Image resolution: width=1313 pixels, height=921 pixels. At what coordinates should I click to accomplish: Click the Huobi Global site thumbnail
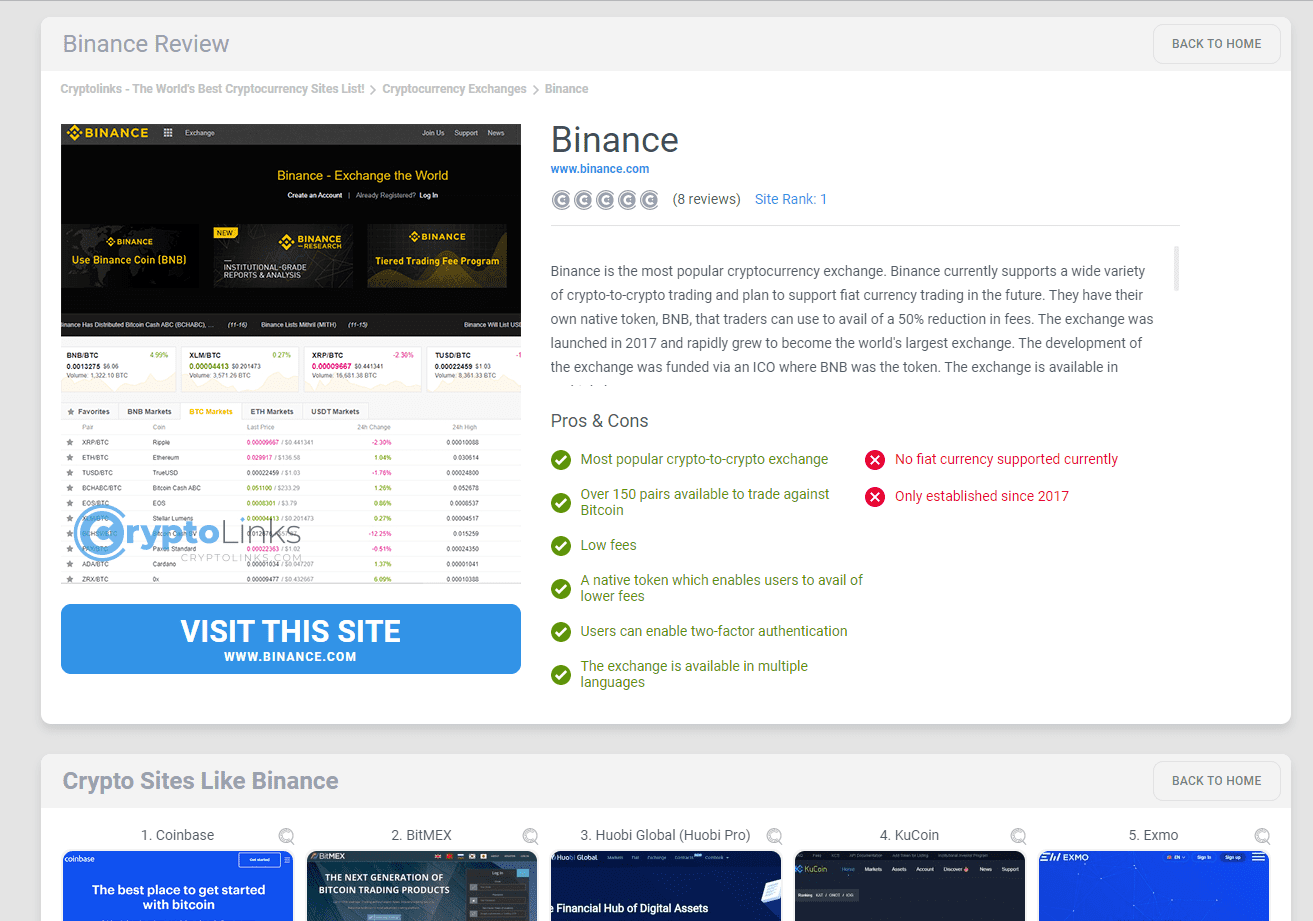(x=665, y=886)
